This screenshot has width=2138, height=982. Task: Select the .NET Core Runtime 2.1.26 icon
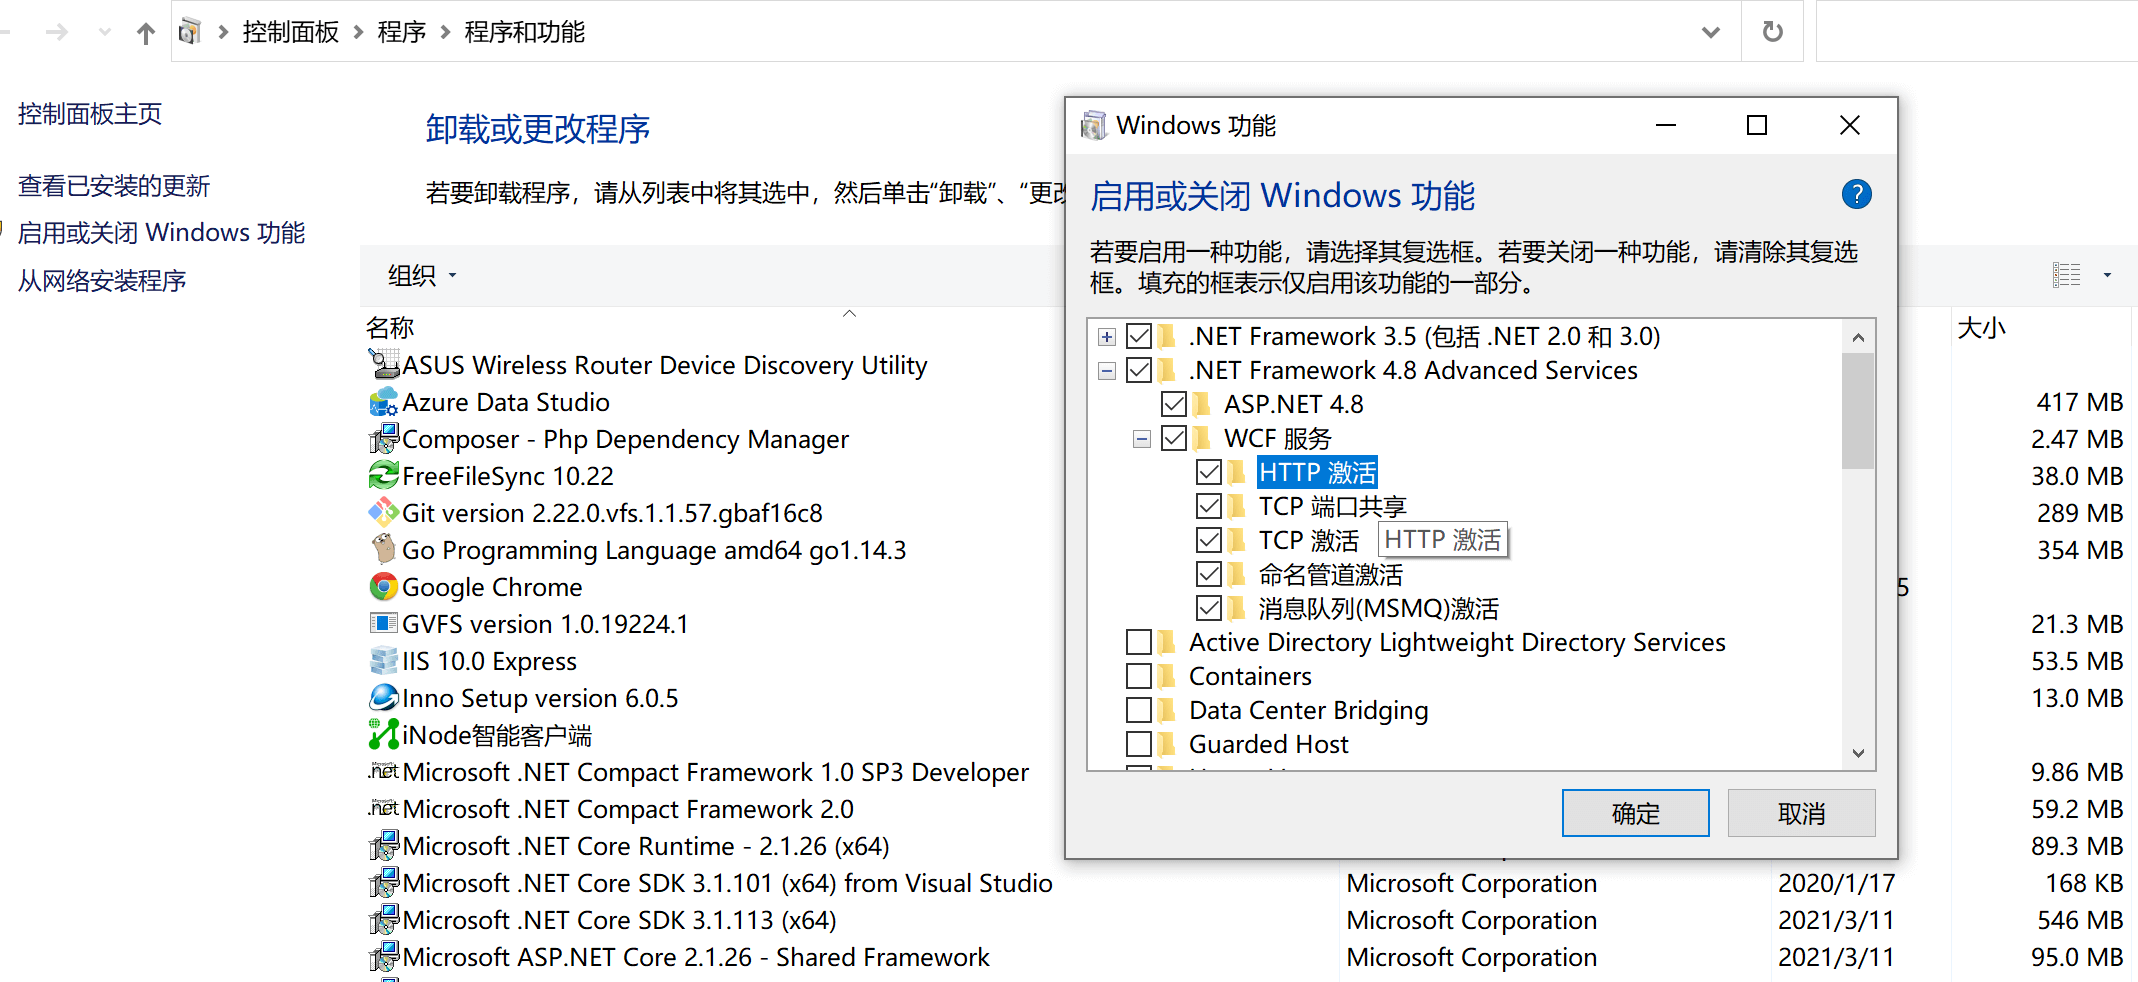(384, 846)
